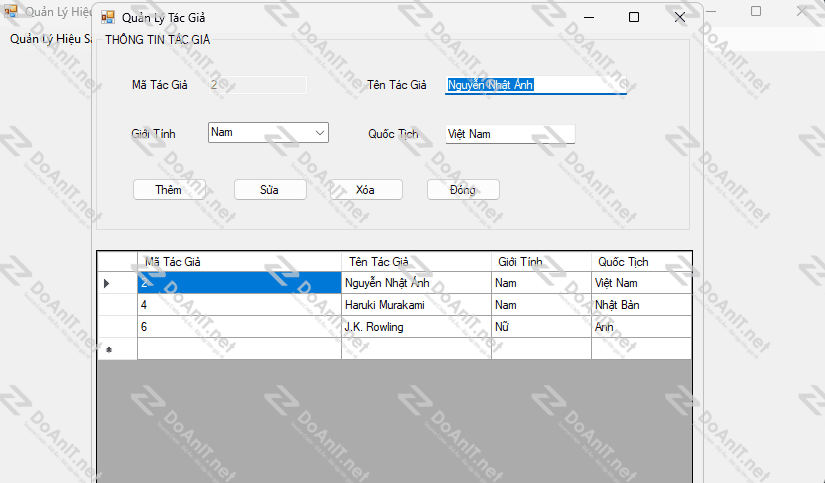Click the Quản Lý Tác Giả window icon
Viewport: 825px width, 483px height.
(108, 17)
